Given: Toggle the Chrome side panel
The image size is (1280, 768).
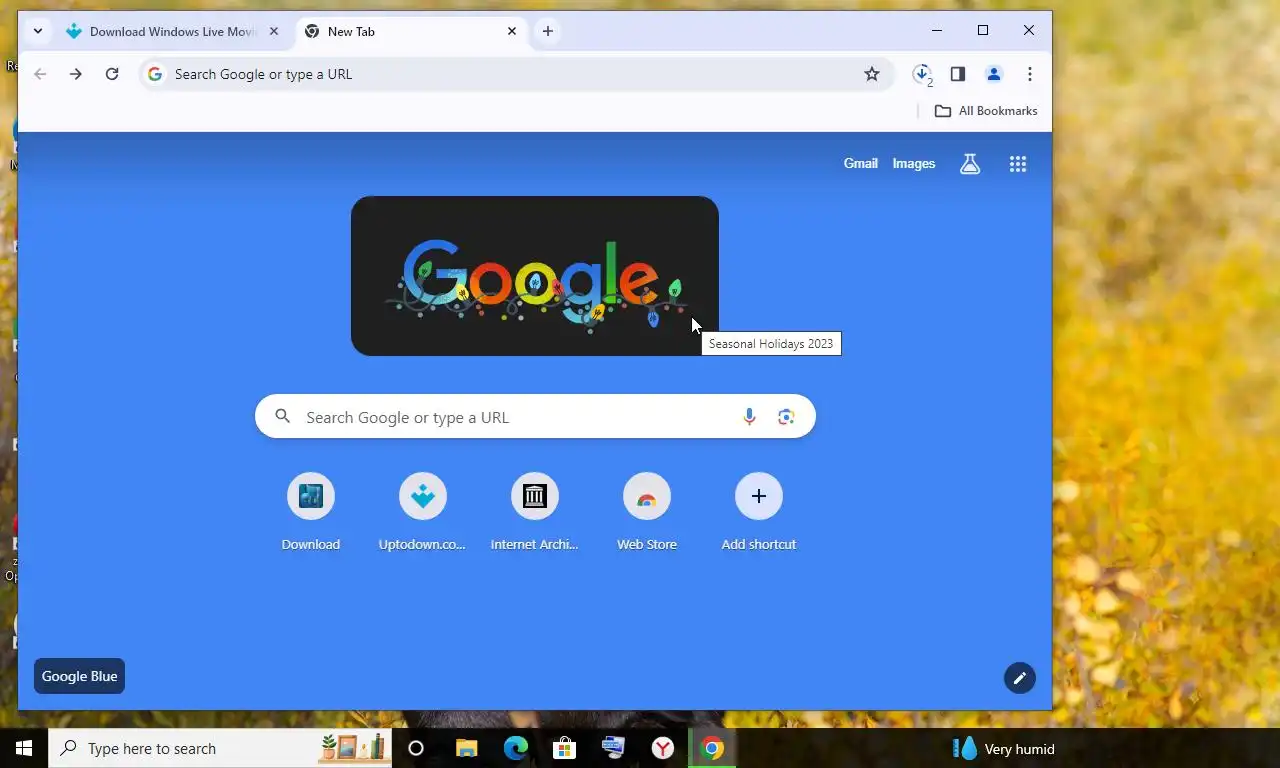Looking at the screenshot, I should point(958,74).
